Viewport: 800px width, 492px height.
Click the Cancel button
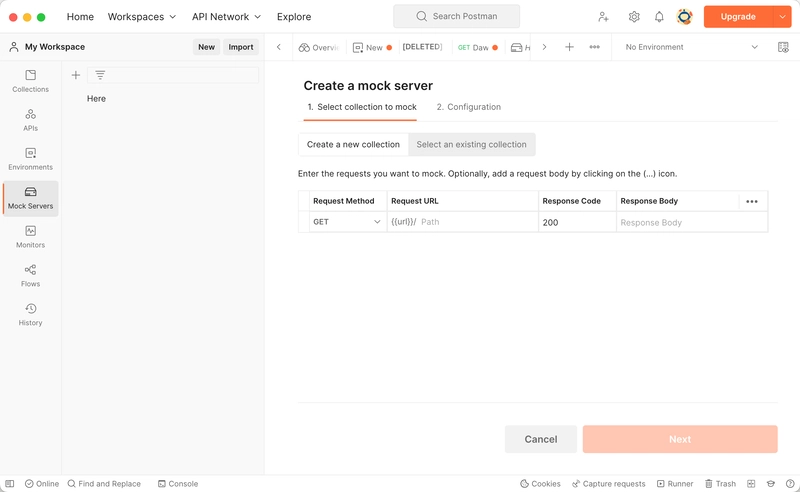click(541, 439)
